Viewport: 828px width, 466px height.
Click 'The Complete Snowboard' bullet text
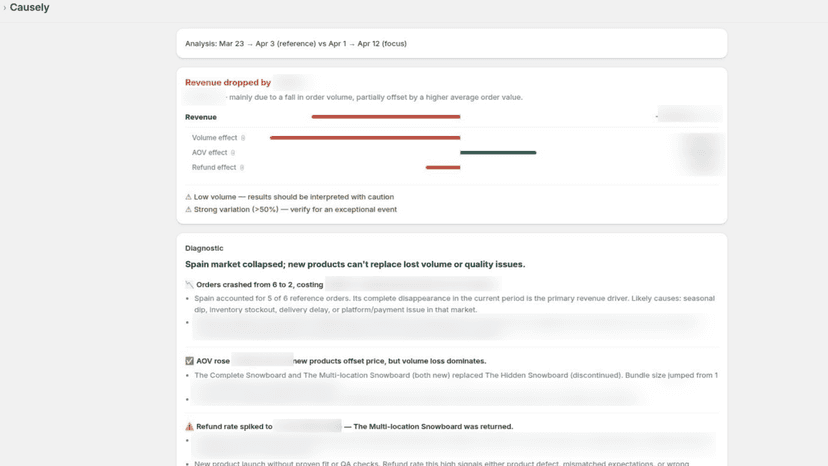(x=456, y=375)
